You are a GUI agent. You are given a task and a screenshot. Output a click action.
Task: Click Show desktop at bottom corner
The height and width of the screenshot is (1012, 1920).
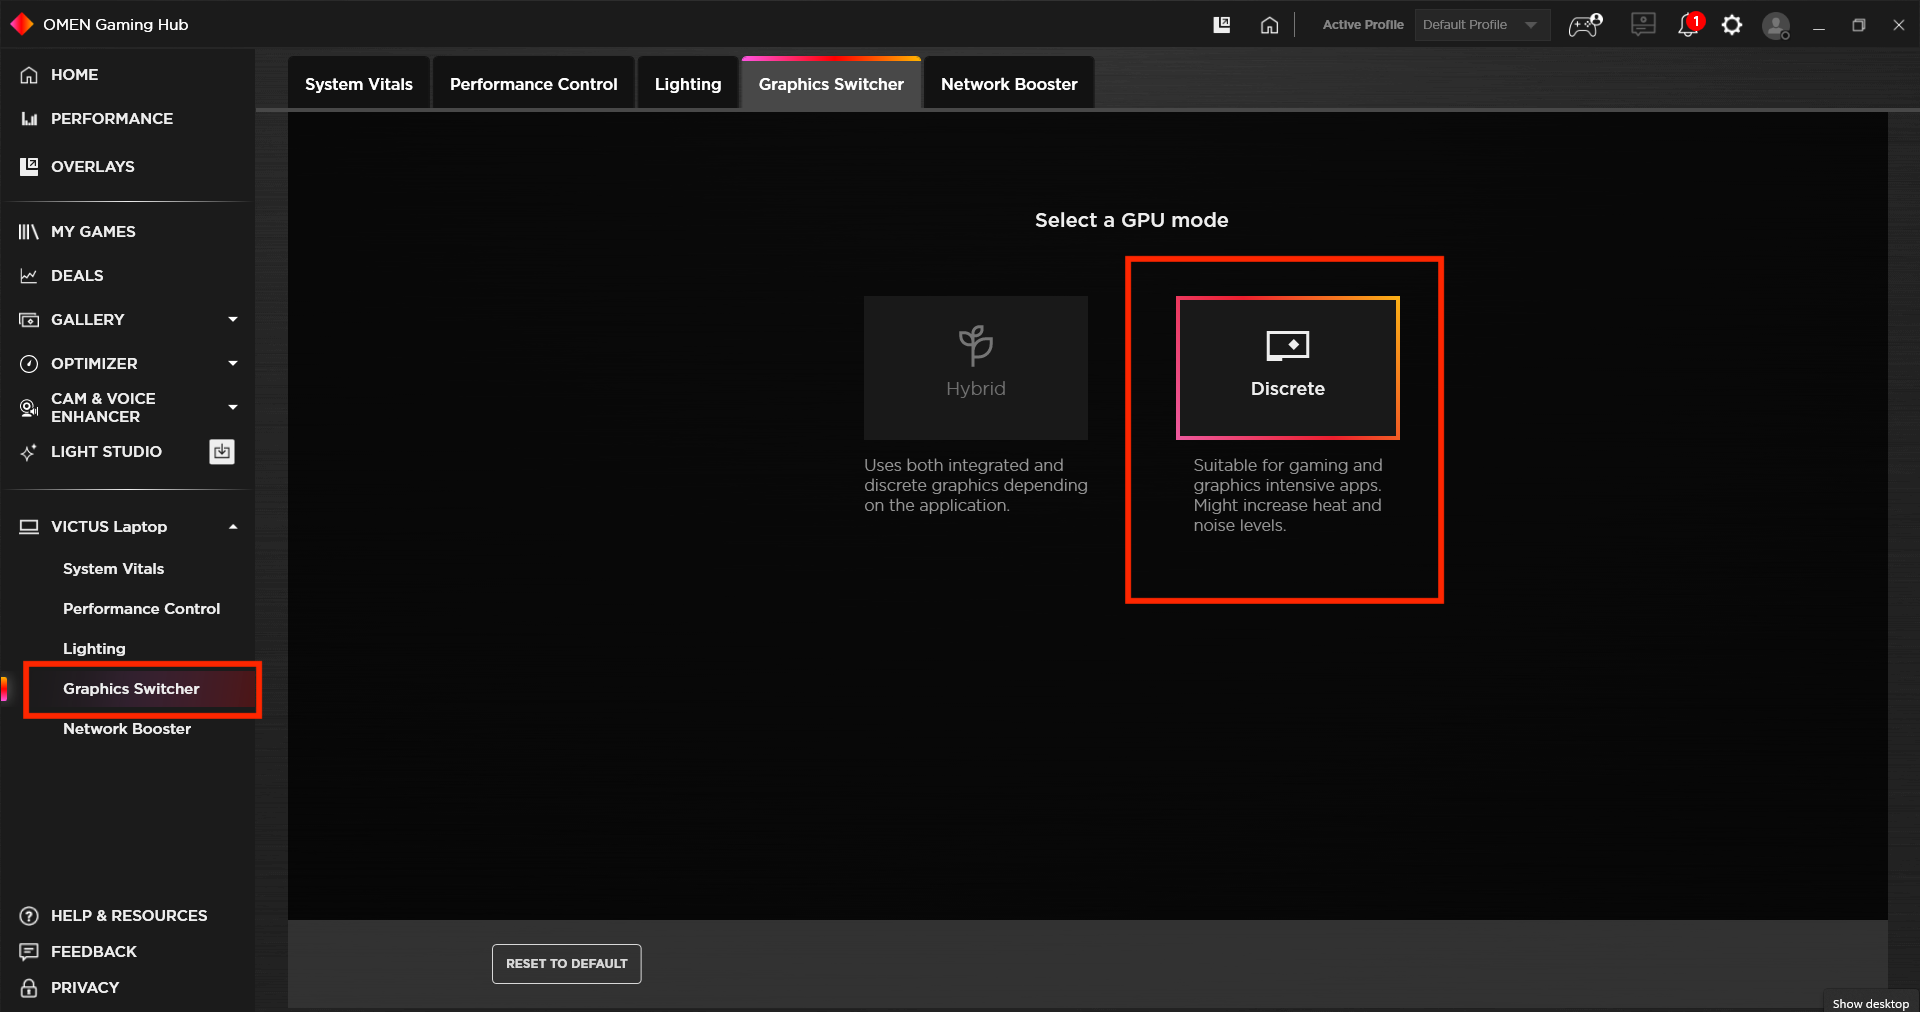point(1870,1003)
